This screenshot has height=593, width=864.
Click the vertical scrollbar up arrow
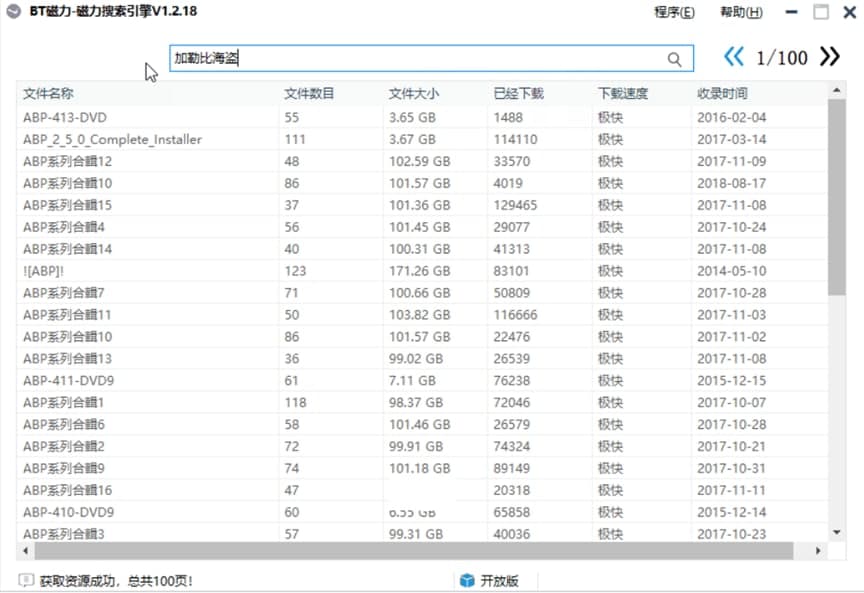click(x=837, y=91)
